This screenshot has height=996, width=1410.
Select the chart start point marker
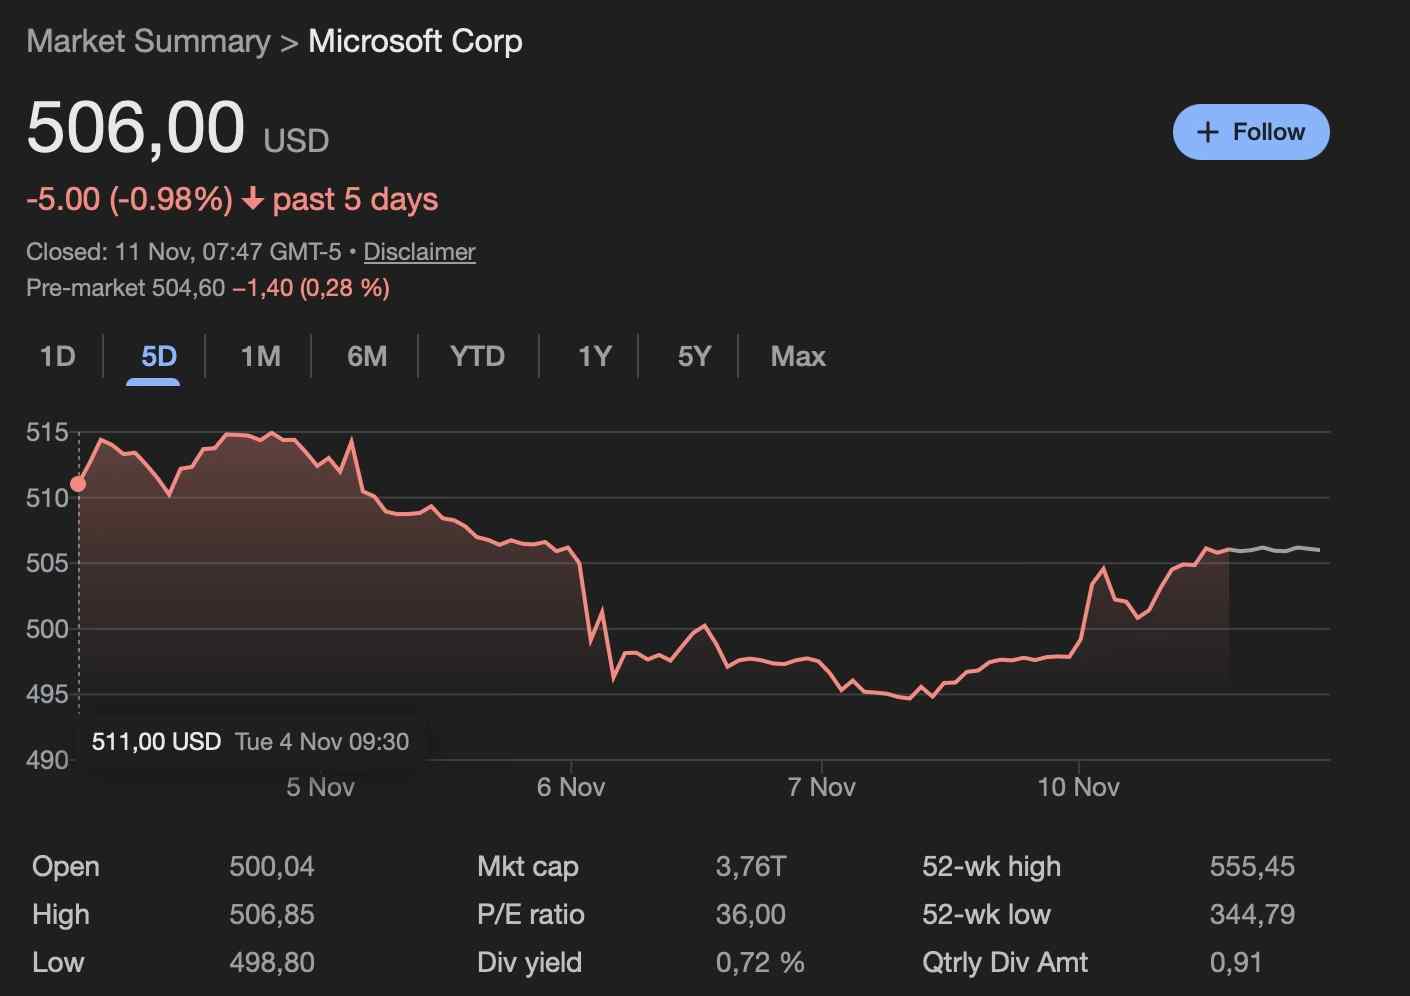[79, 483]
